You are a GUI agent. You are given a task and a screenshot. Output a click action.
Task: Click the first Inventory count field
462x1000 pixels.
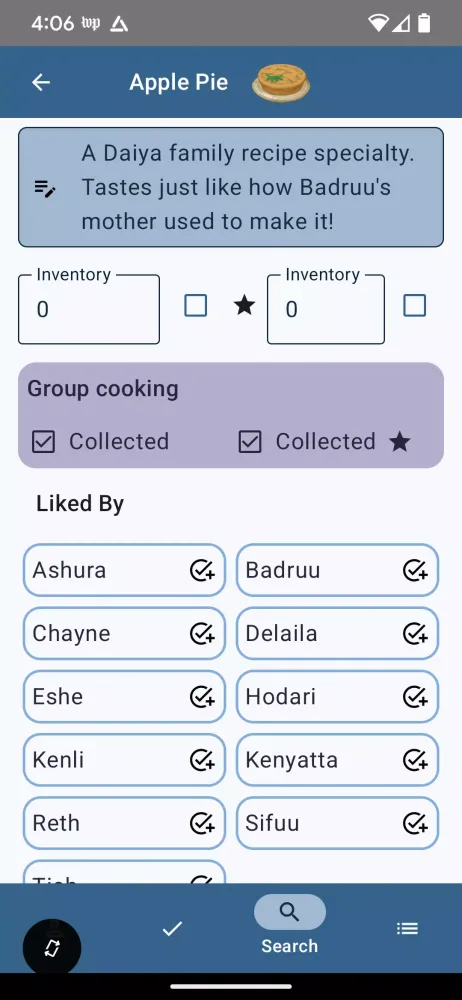(x=89, y=310)
